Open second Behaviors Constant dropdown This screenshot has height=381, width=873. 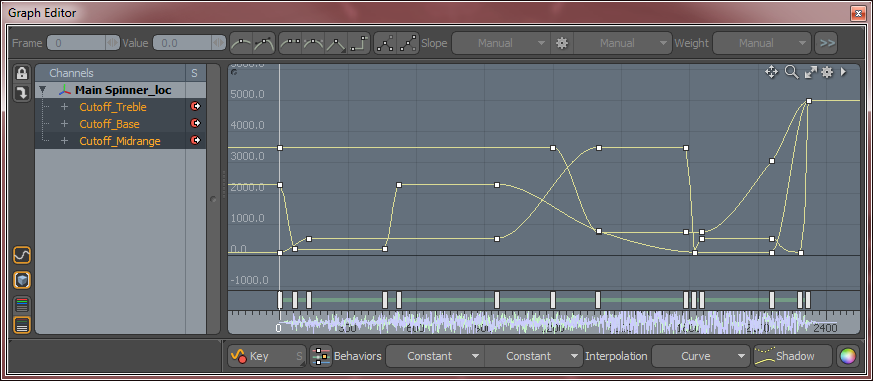point(534,356)
